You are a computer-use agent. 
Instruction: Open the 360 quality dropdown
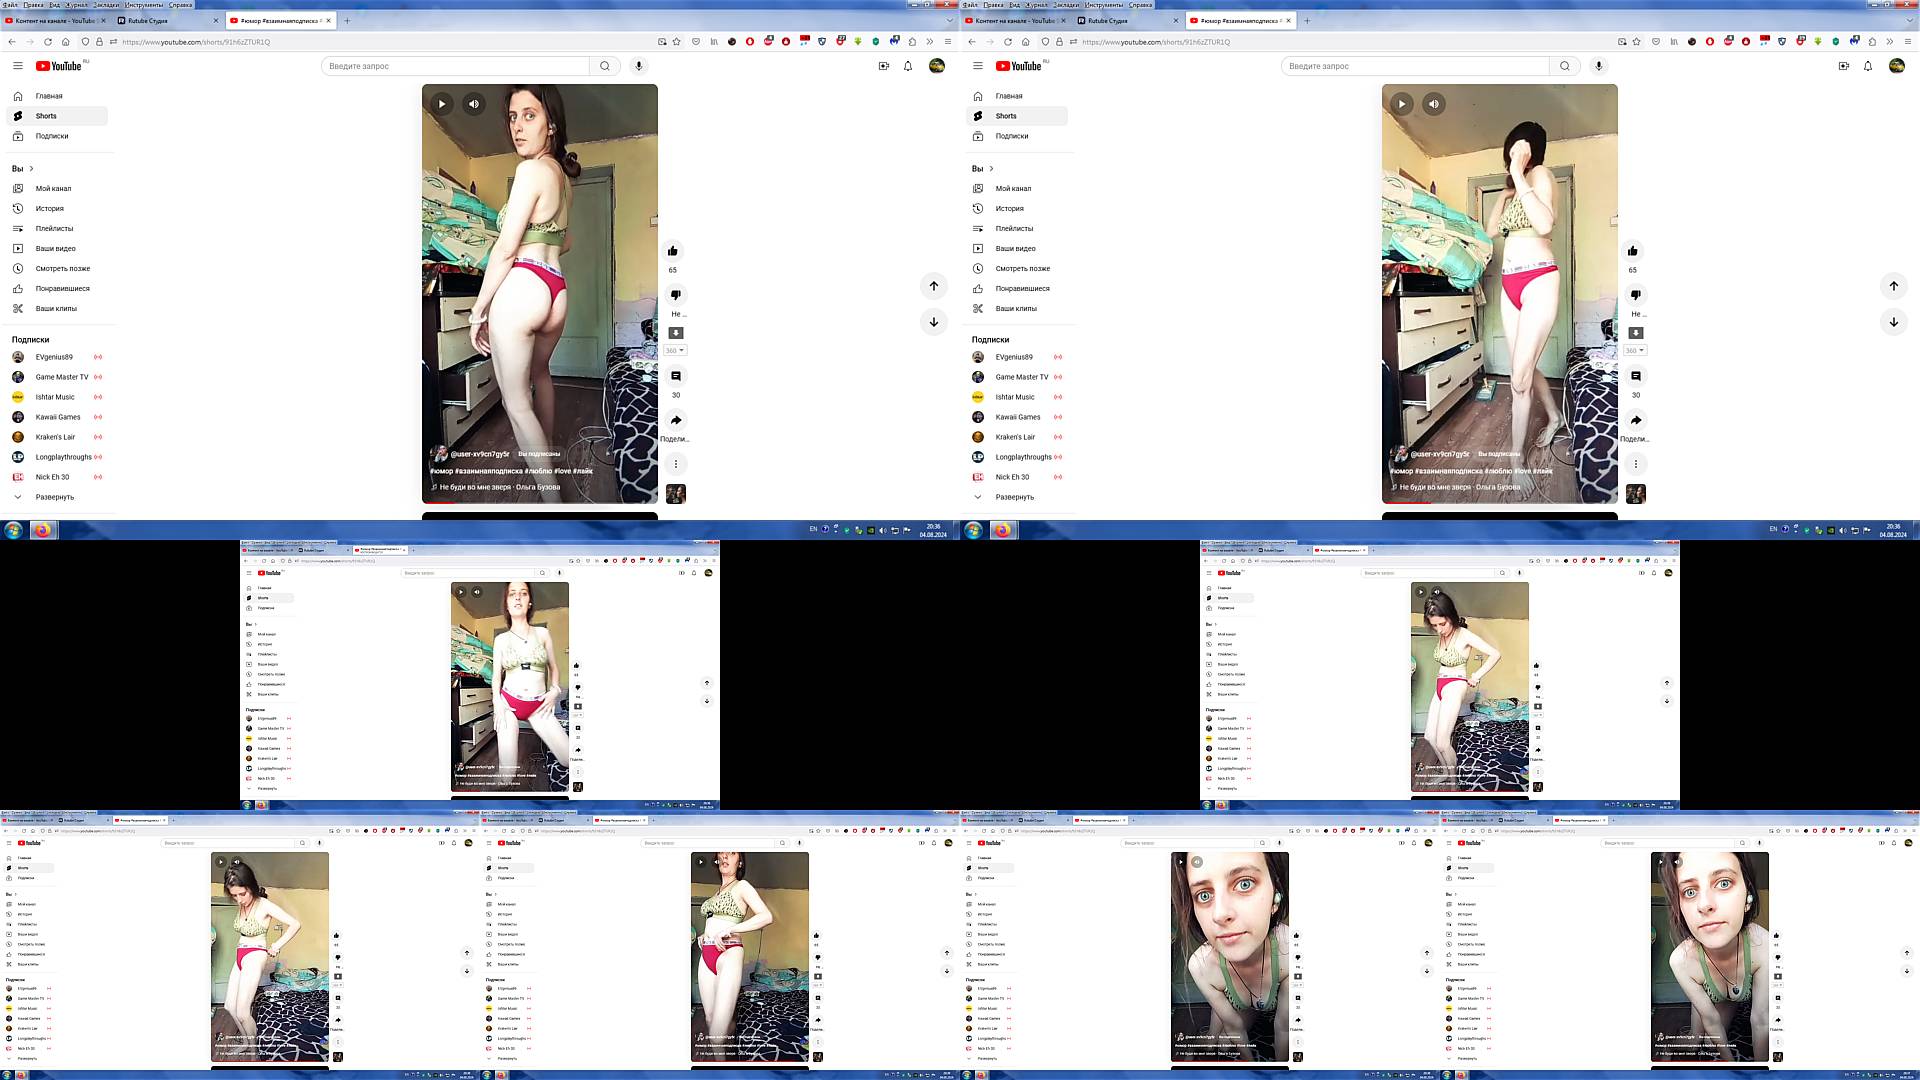(675, 351)
